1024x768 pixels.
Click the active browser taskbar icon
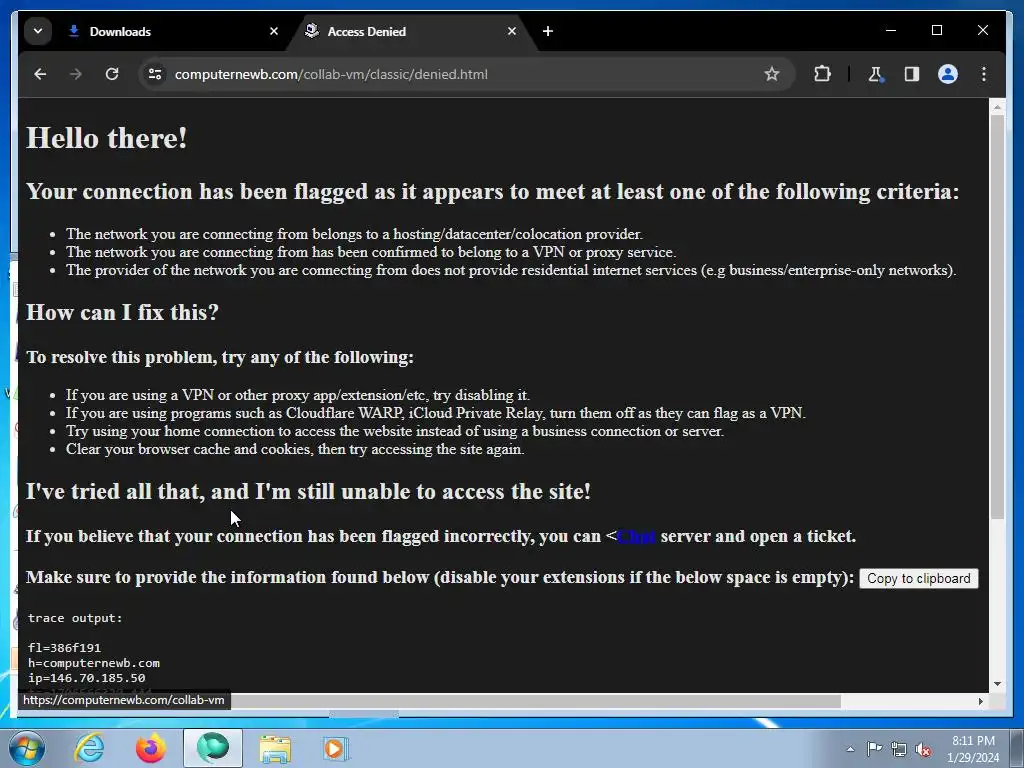pyautogui.click(x=213, y=748)
